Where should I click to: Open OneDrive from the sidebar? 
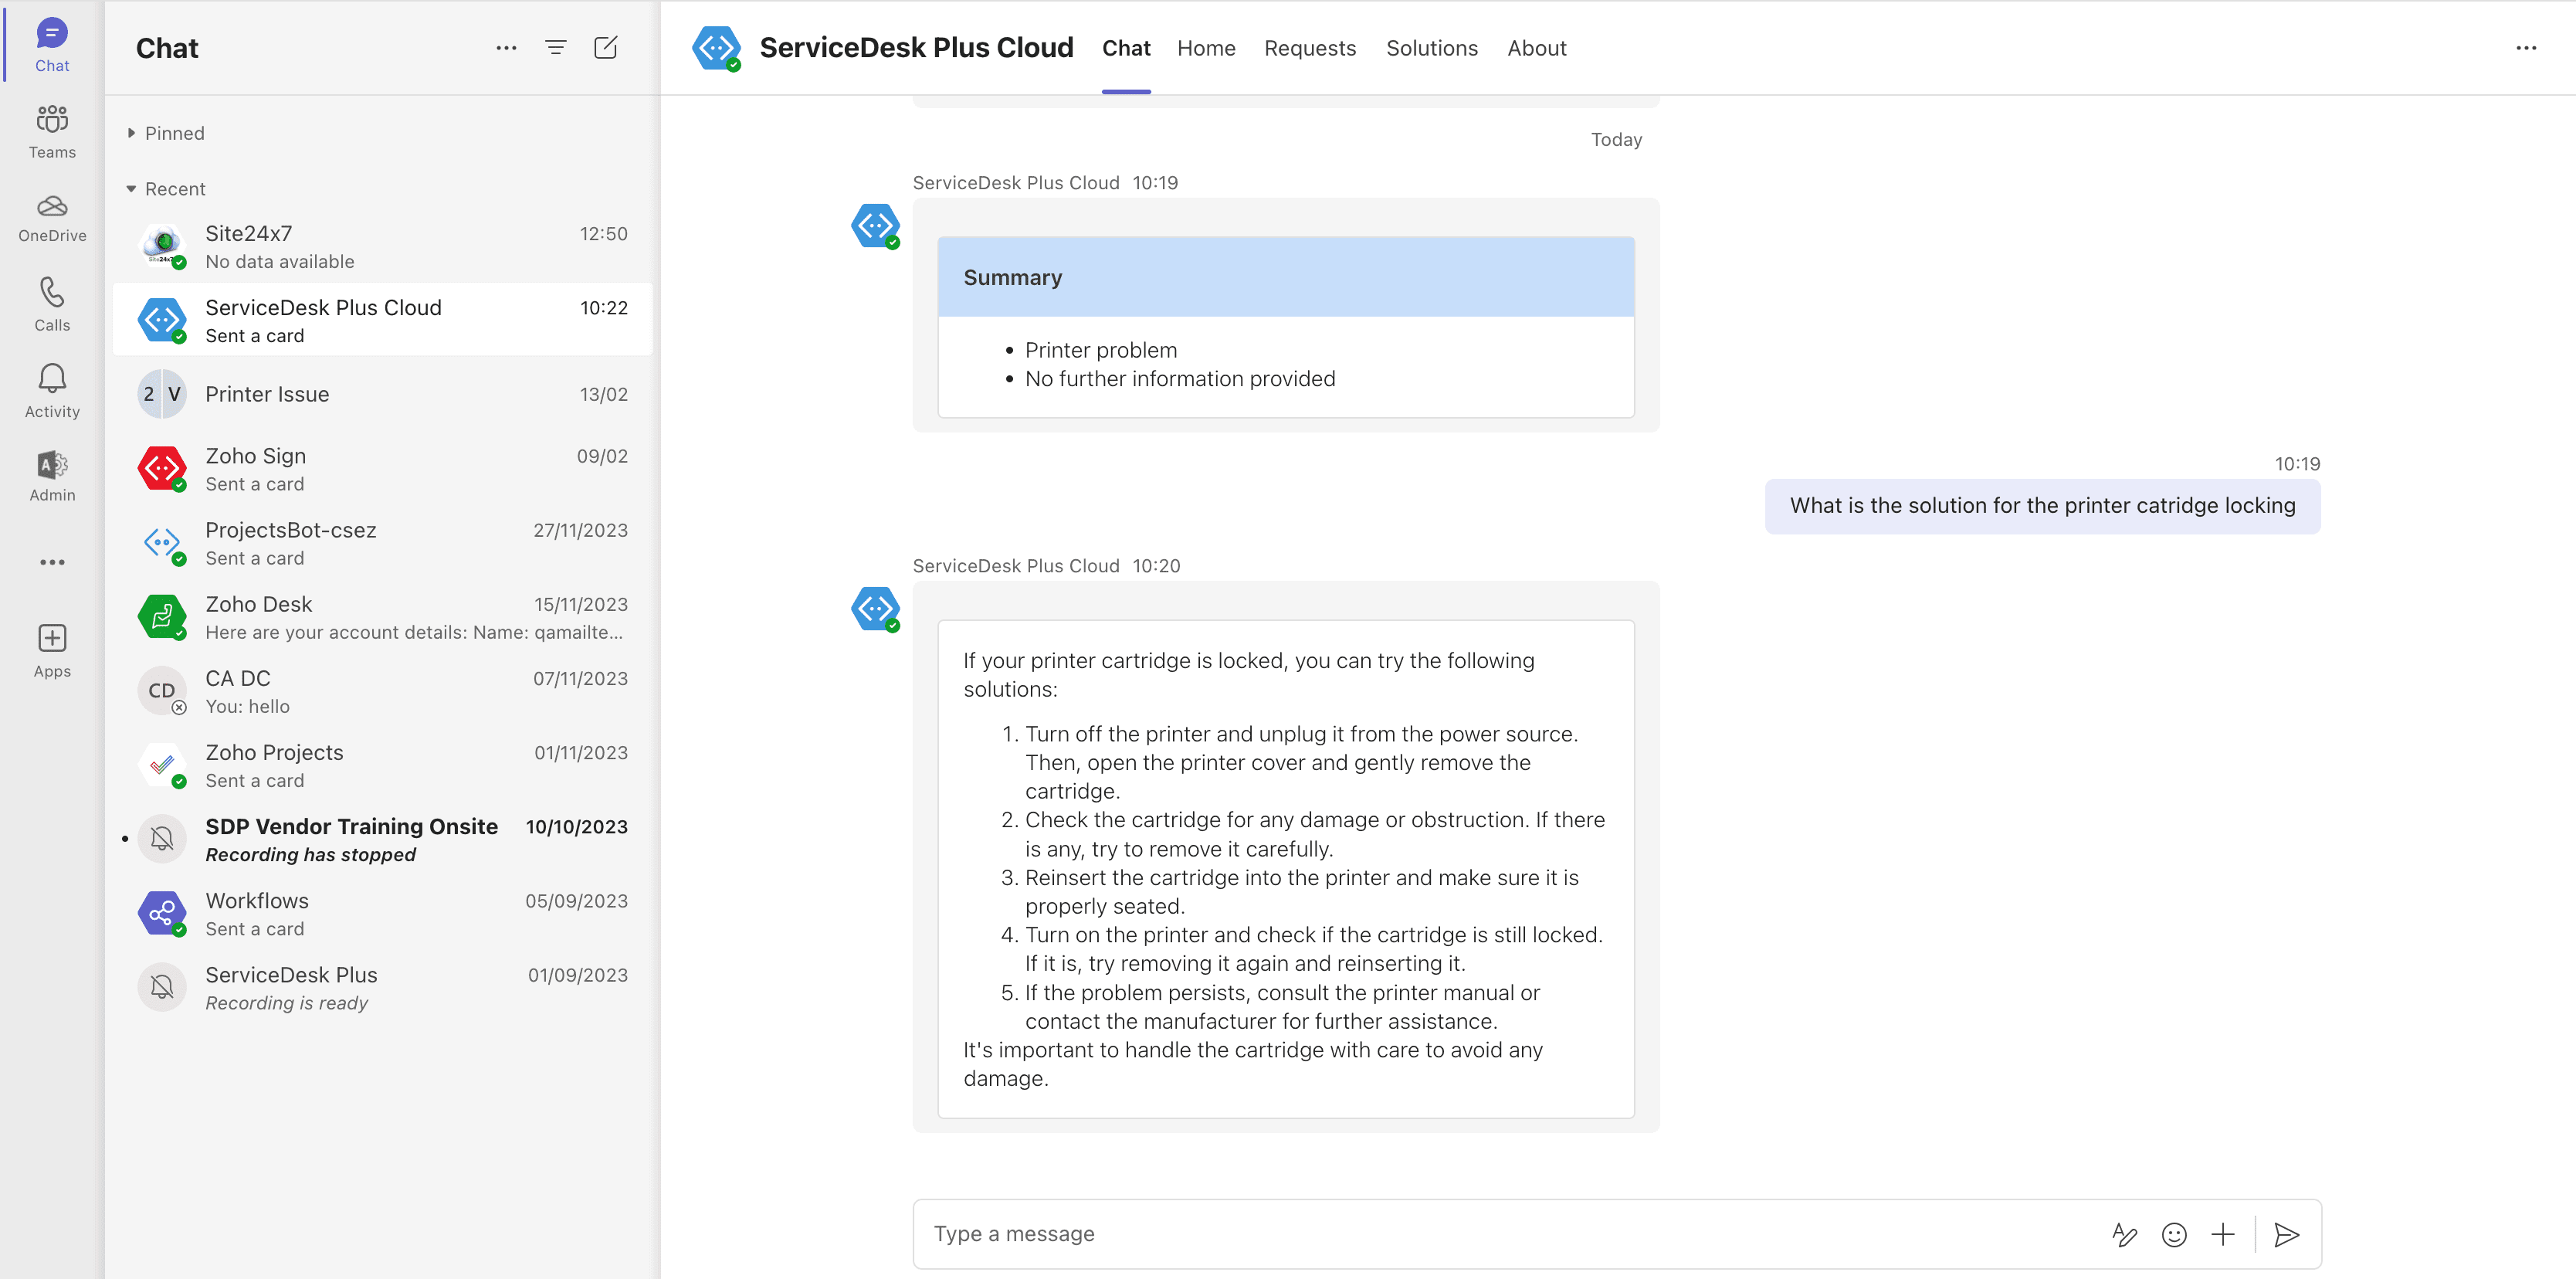coord(51,215)
